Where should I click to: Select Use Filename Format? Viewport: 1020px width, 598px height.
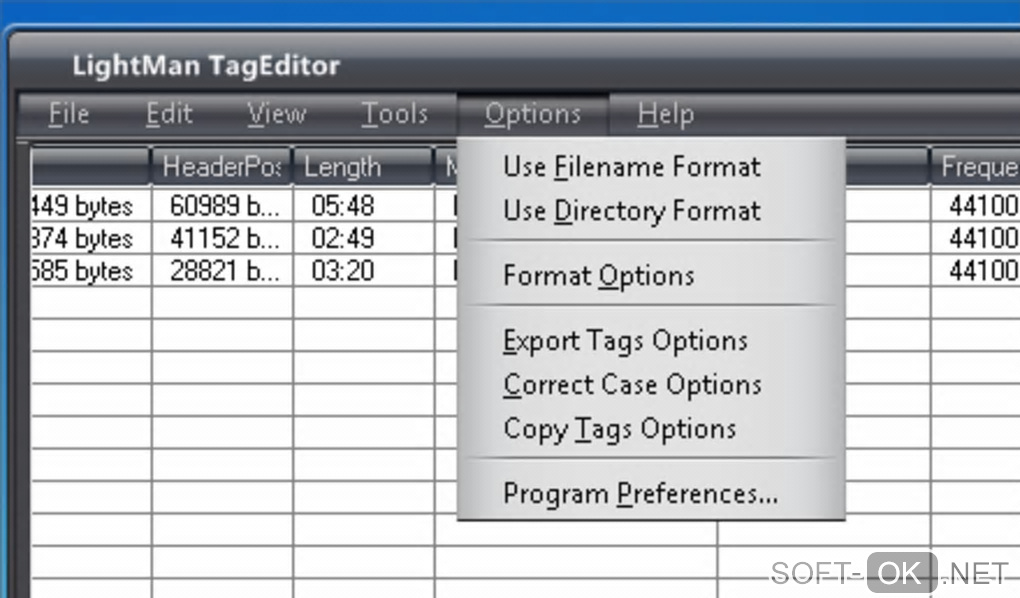click(x=632, y=167)
